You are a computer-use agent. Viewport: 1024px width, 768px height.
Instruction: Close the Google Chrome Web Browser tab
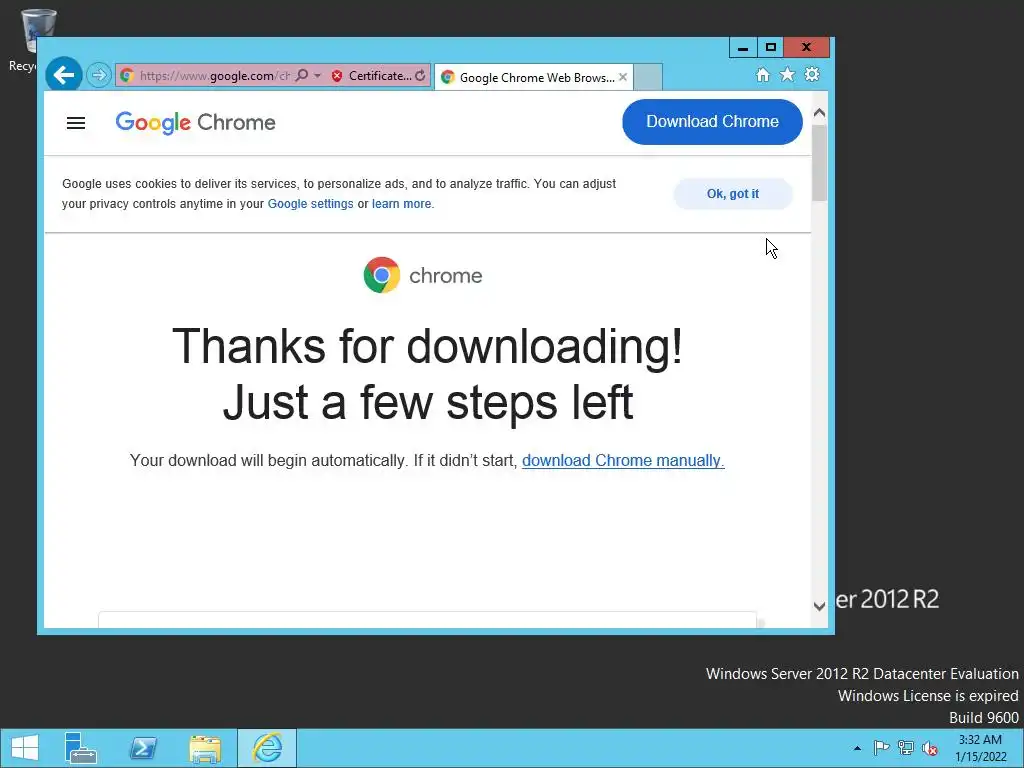coord(623,77)
